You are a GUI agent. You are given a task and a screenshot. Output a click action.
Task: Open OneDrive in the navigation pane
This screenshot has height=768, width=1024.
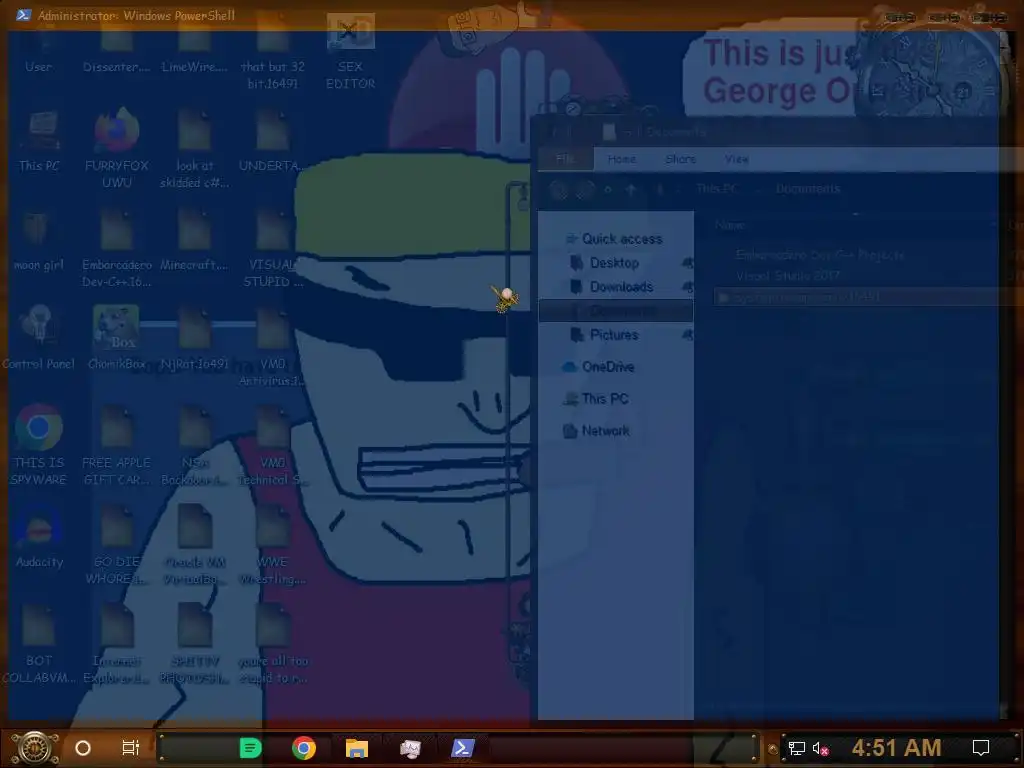(598, 367)
